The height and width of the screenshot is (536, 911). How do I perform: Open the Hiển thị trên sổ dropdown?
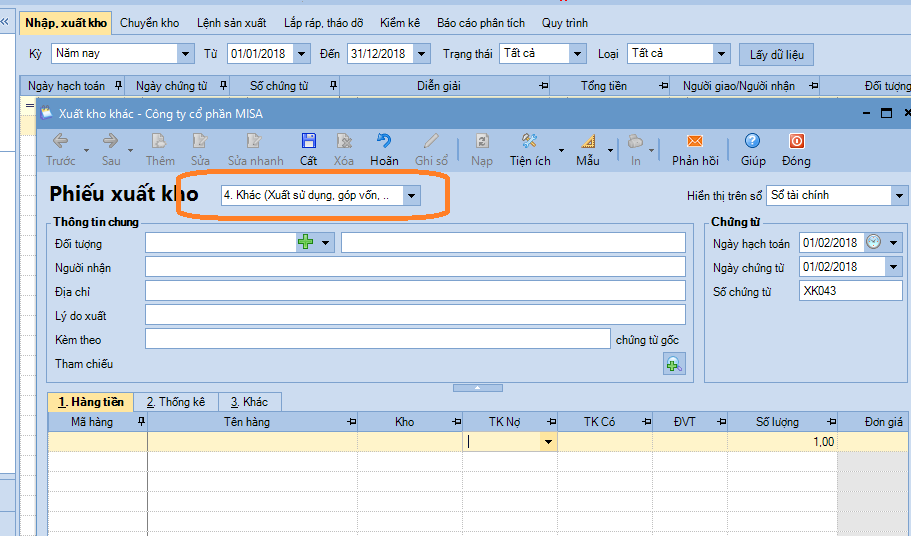tap(899, 196)
